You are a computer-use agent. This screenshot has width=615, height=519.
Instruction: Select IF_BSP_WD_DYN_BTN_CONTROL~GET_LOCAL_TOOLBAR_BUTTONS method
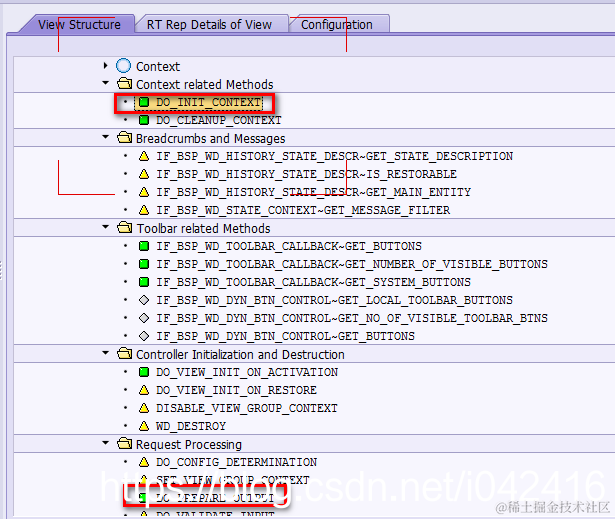coord(334,300)
